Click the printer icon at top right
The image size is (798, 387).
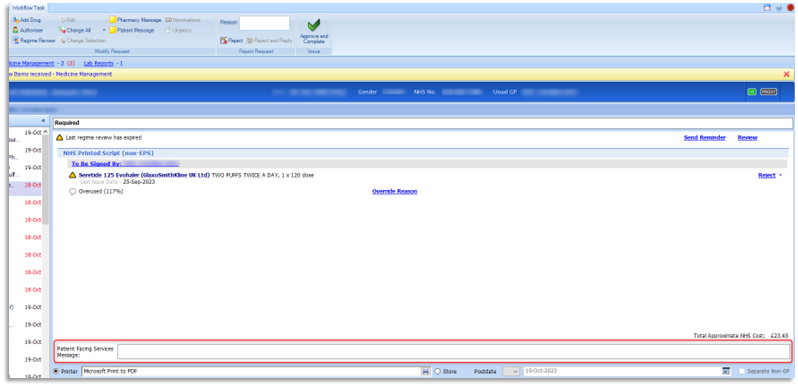(x=779, y=8)
